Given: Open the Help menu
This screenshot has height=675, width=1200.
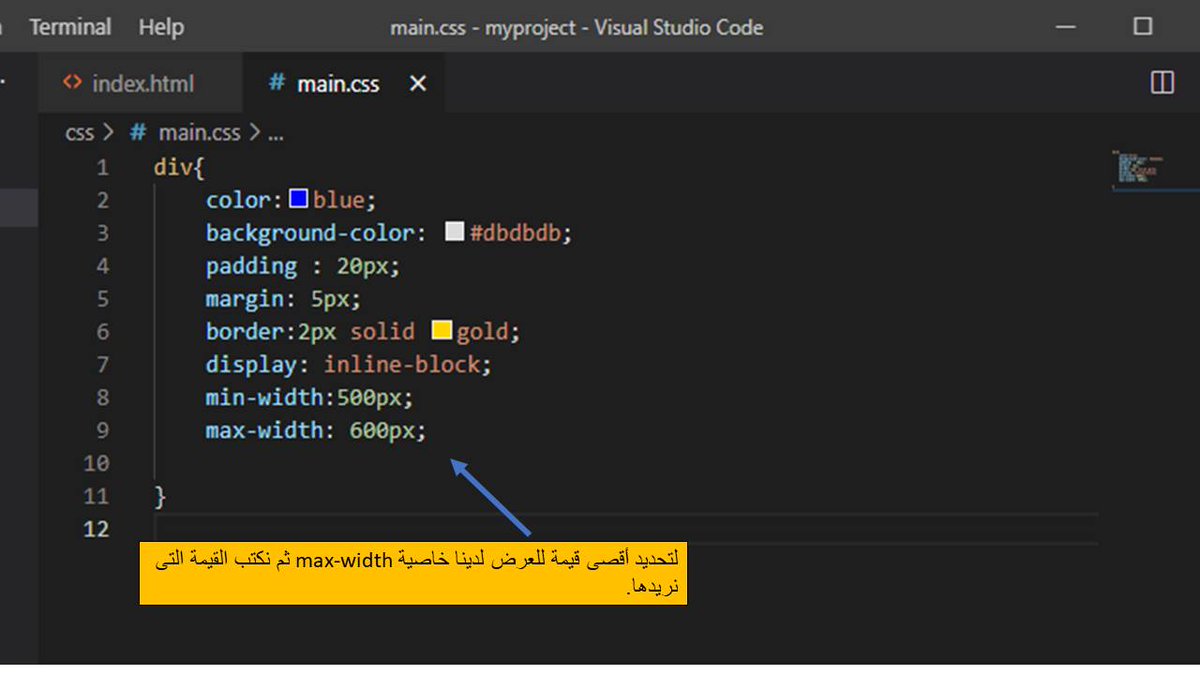Looking at the screenshot, I should pyautogui.click(x=161, y=27).
